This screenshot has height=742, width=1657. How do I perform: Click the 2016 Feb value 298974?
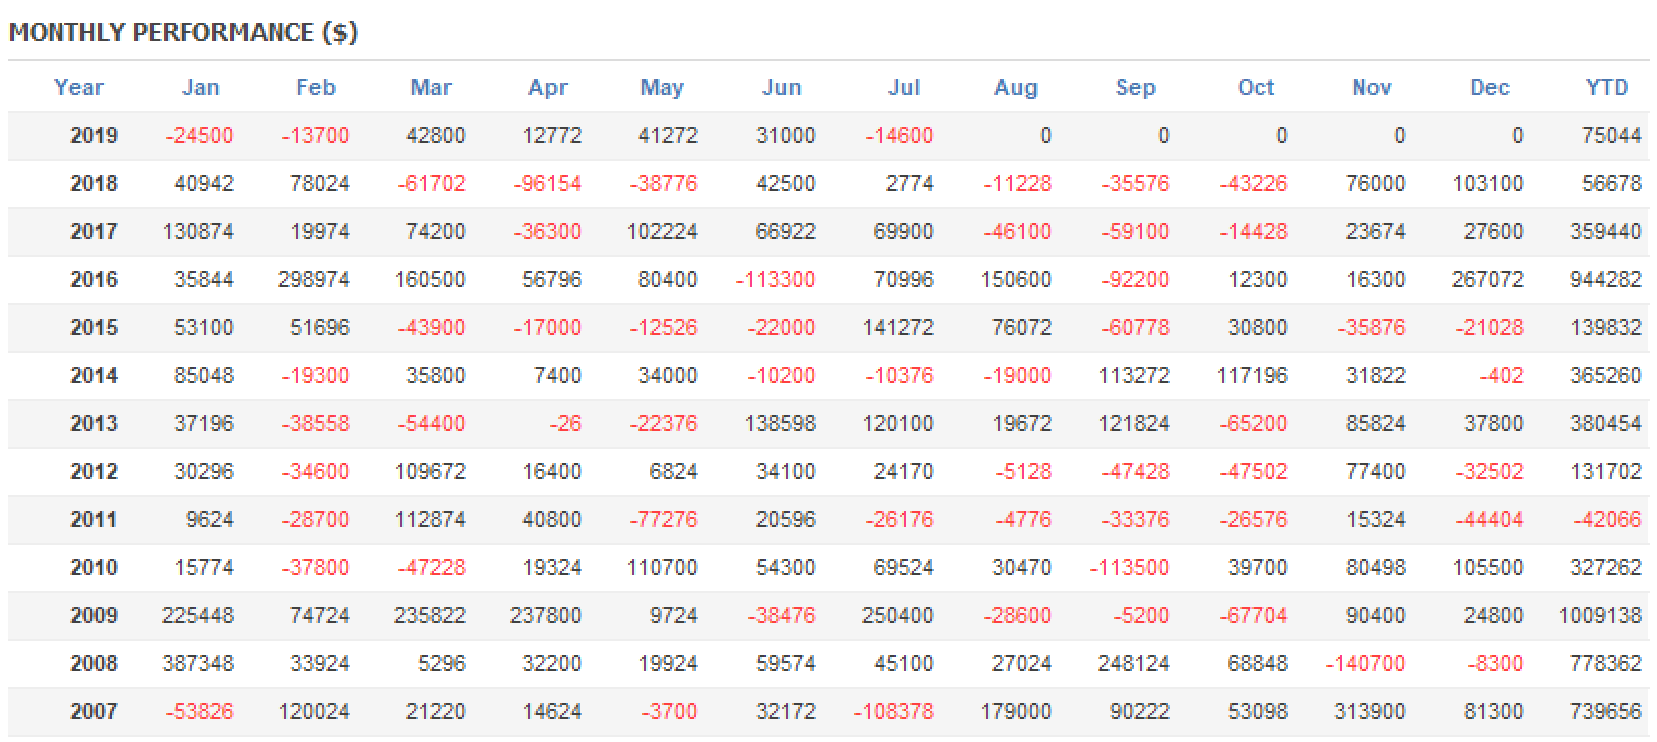314,280
